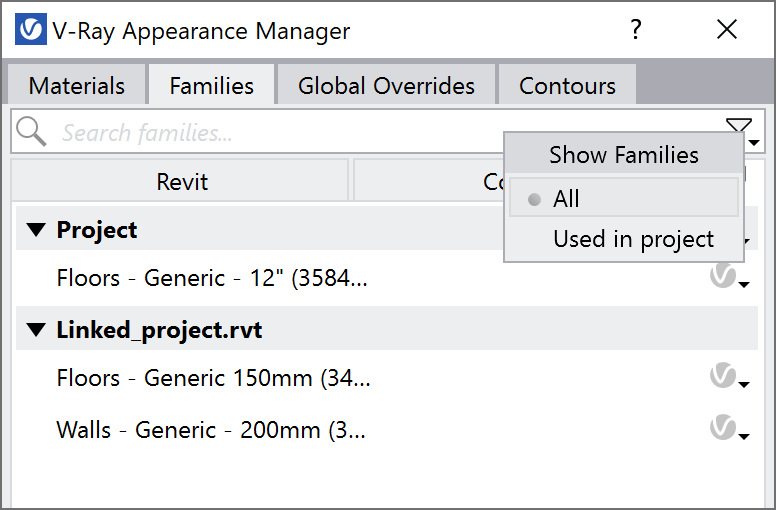Screen dimensions: 776x510
Task: Open V-Ray dropdown for Floors Generic 12" row
Action: pyautogui.click(x=729, y=277)
